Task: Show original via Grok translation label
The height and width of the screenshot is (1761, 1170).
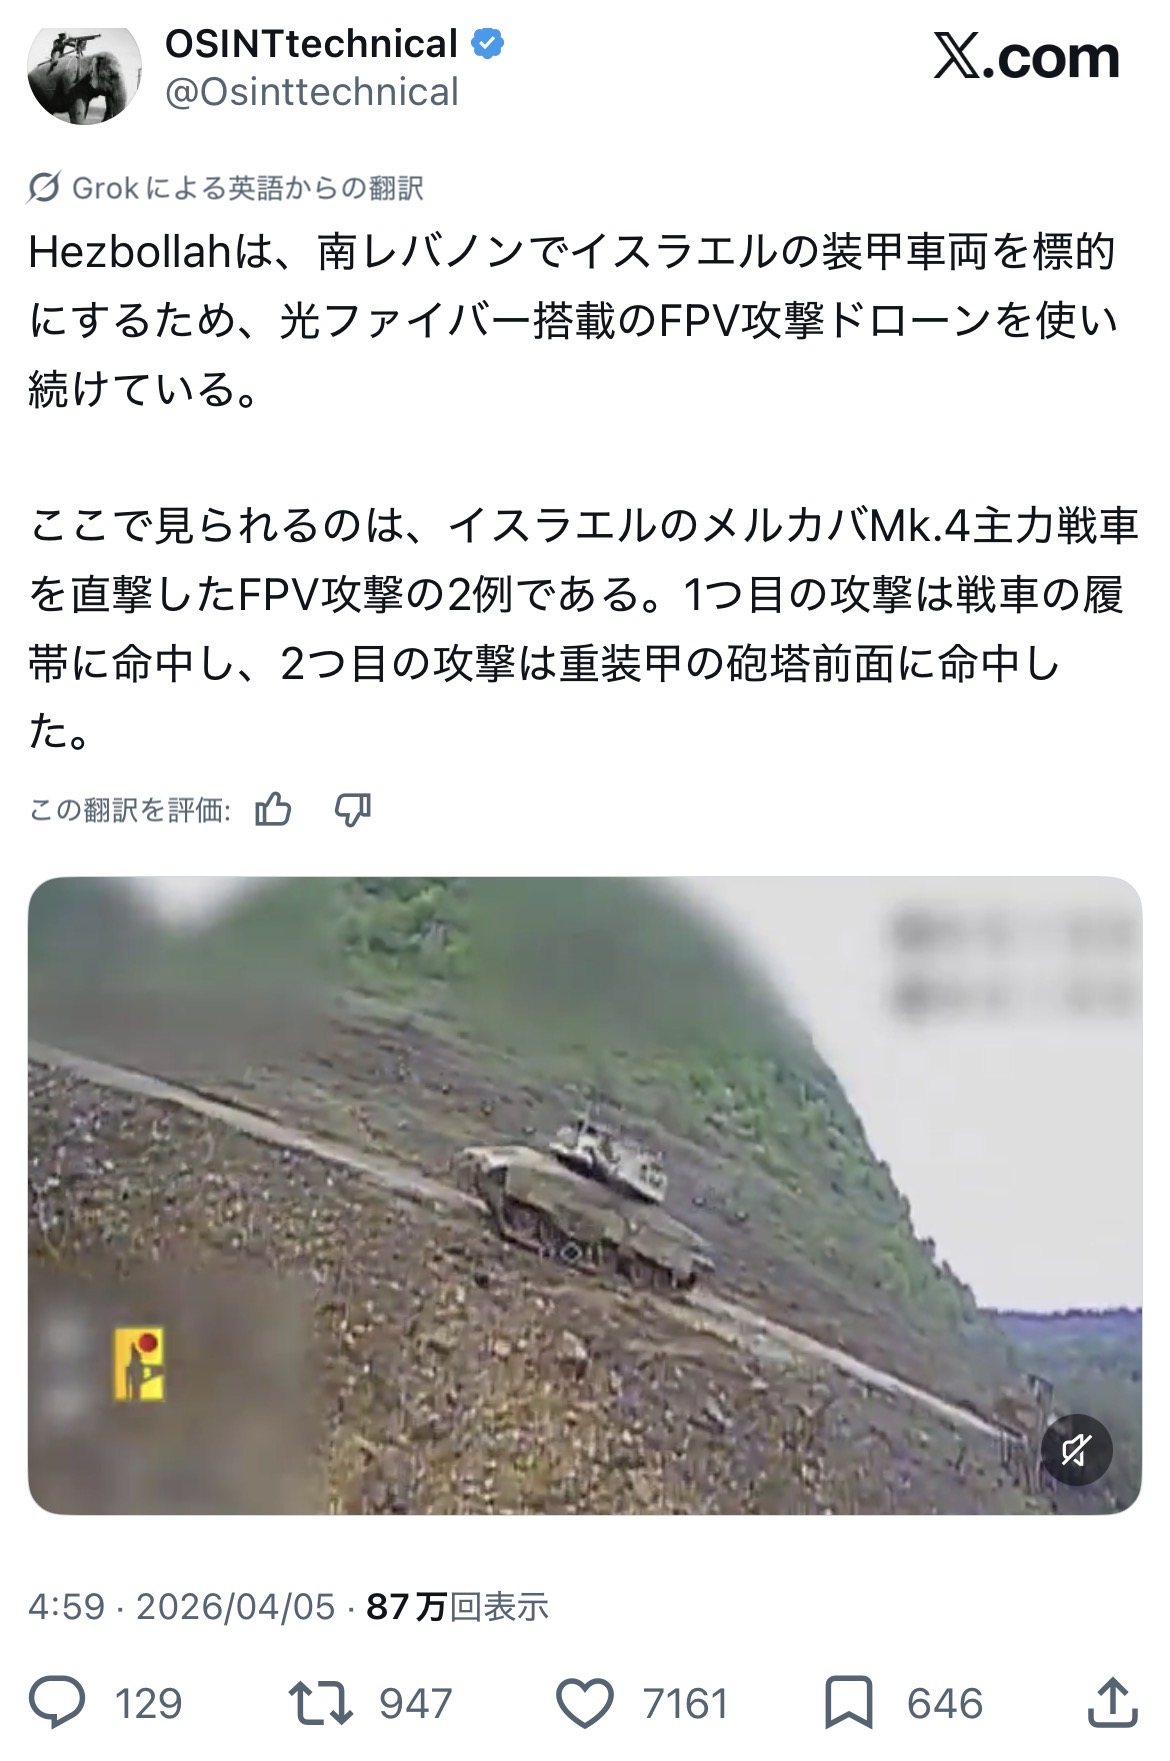Action: tap(247, 187)
